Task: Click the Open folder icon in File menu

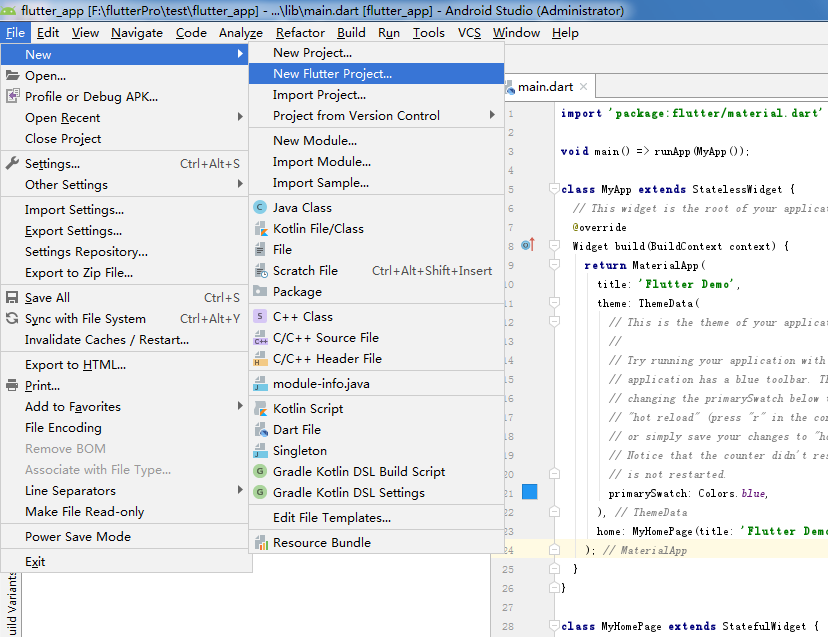Action: click(x=12, y=75)
